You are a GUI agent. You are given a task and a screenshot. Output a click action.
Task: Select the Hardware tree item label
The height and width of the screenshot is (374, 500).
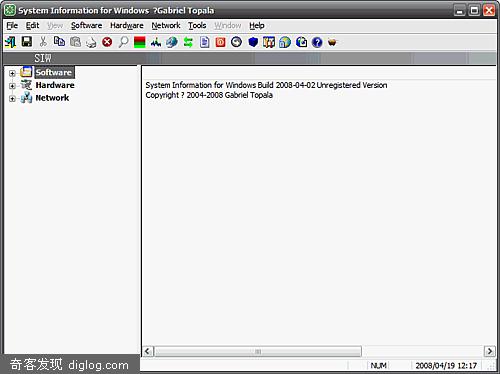[55, 85]
